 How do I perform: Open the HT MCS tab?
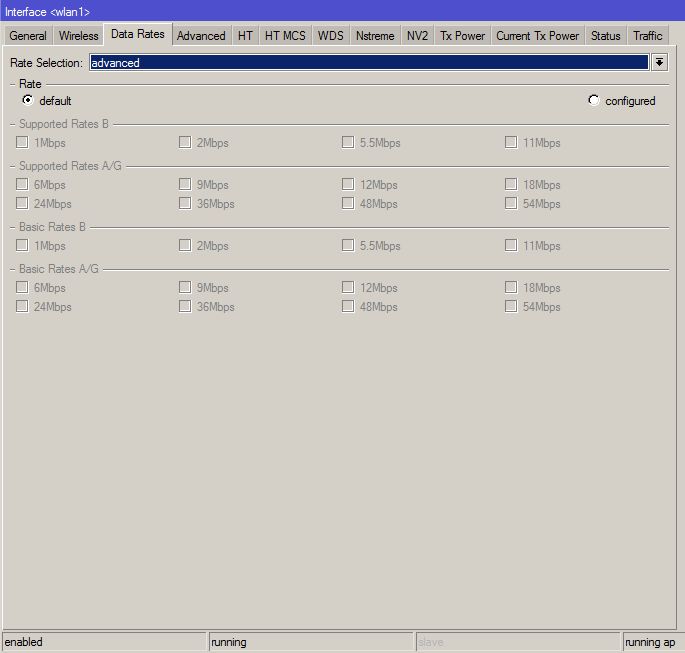pos(285,36)
